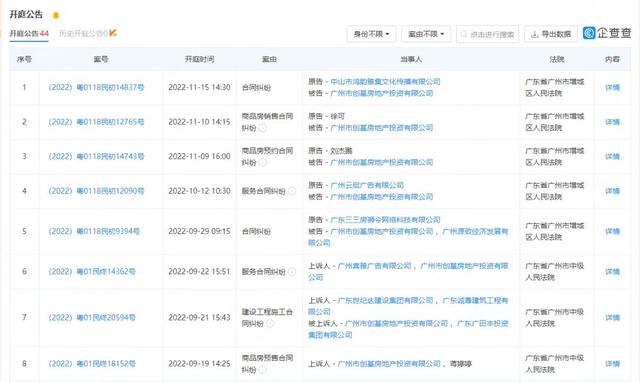Screen dimensions: 640x382
Task: Click 详情 for row 3
Action: coord(612,156)
